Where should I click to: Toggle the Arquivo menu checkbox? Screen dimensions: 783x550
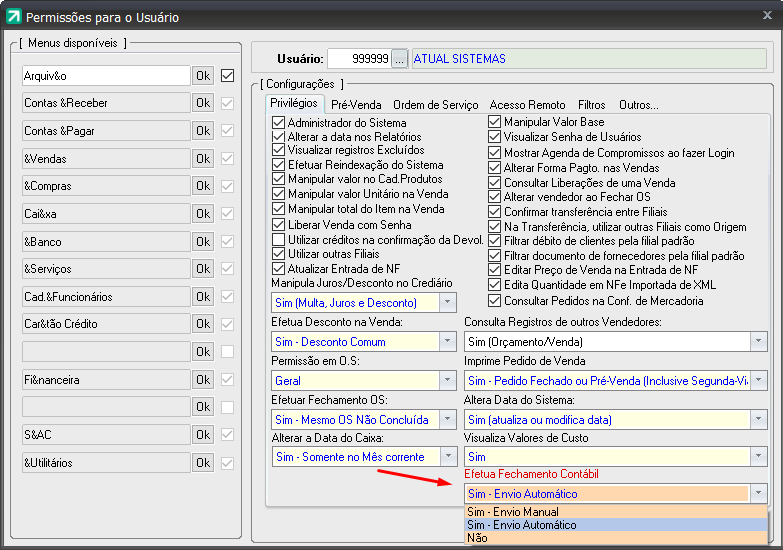click(x=228, y=75)
